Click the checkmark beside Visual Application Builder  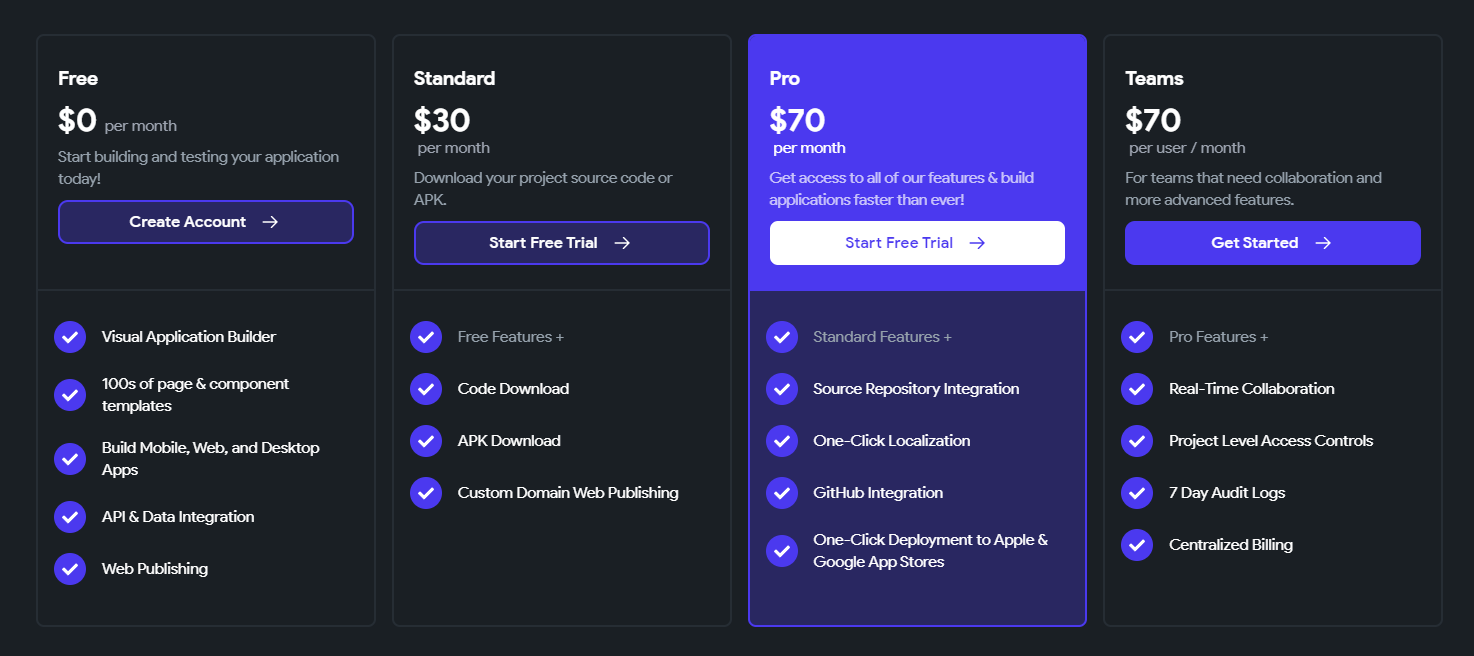pyautogui.click(x=70, y=337)
